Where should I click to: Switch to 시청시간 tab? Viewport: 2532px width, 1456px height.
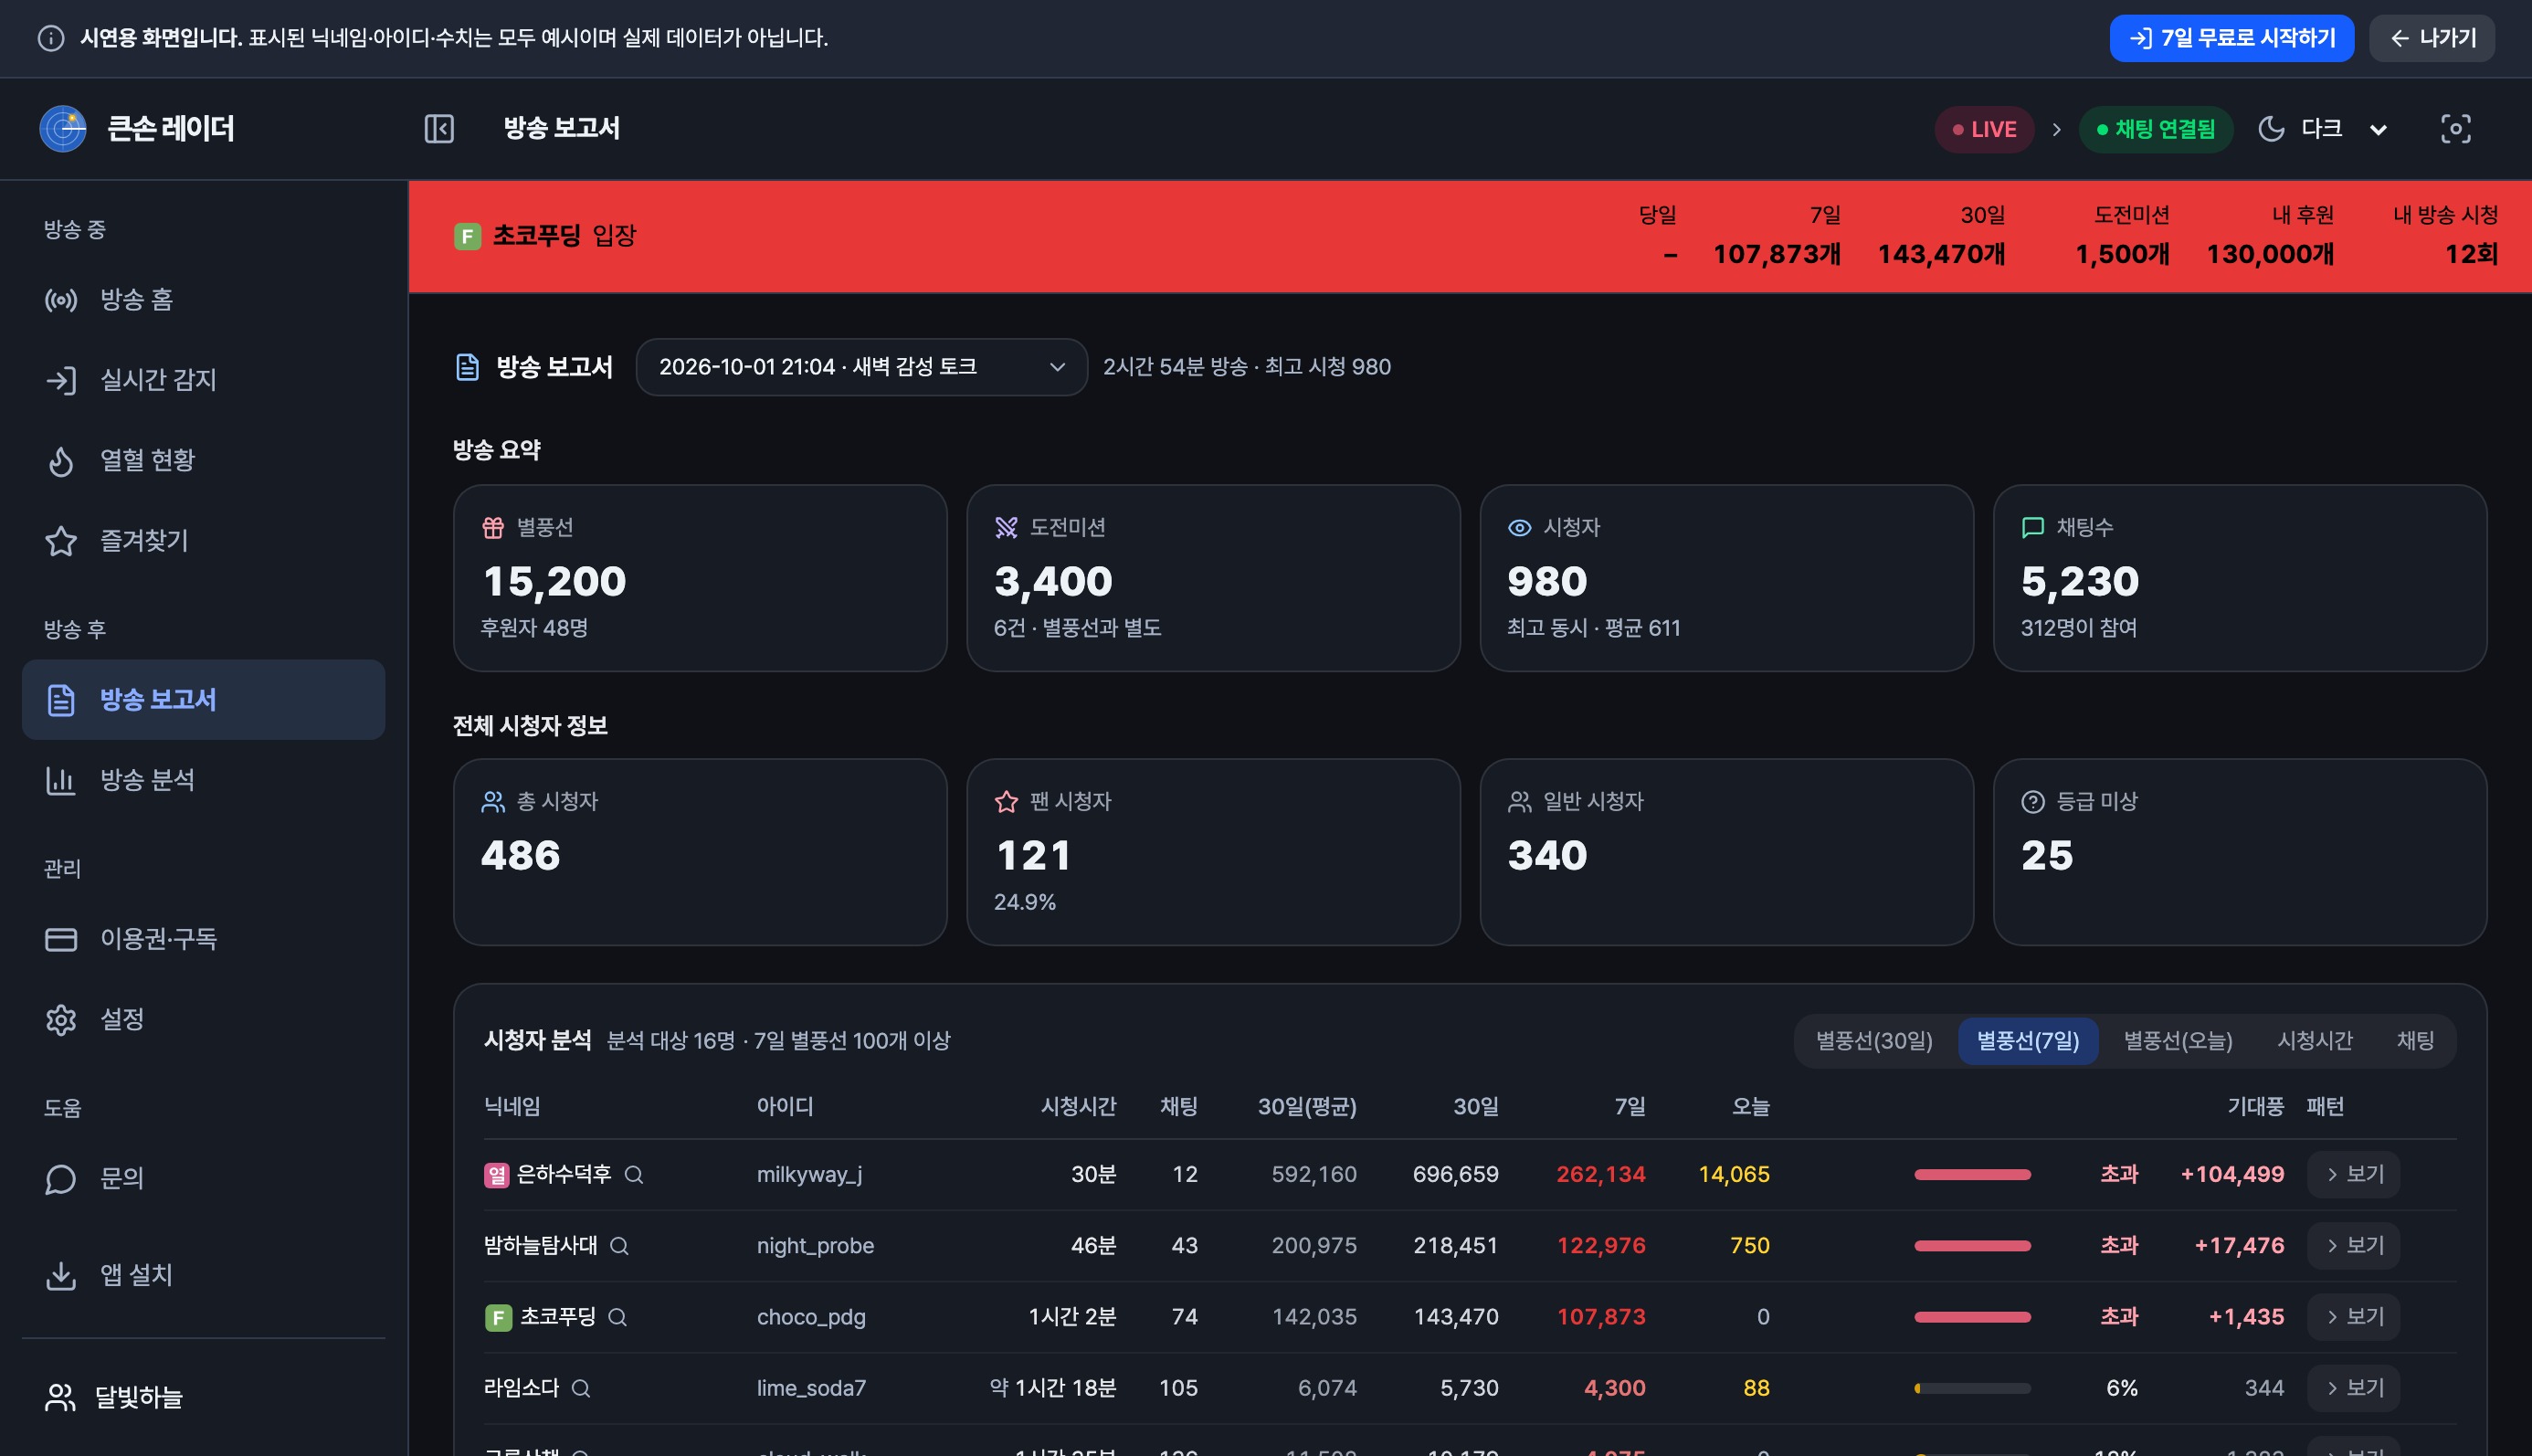tap(2314, 1041)
